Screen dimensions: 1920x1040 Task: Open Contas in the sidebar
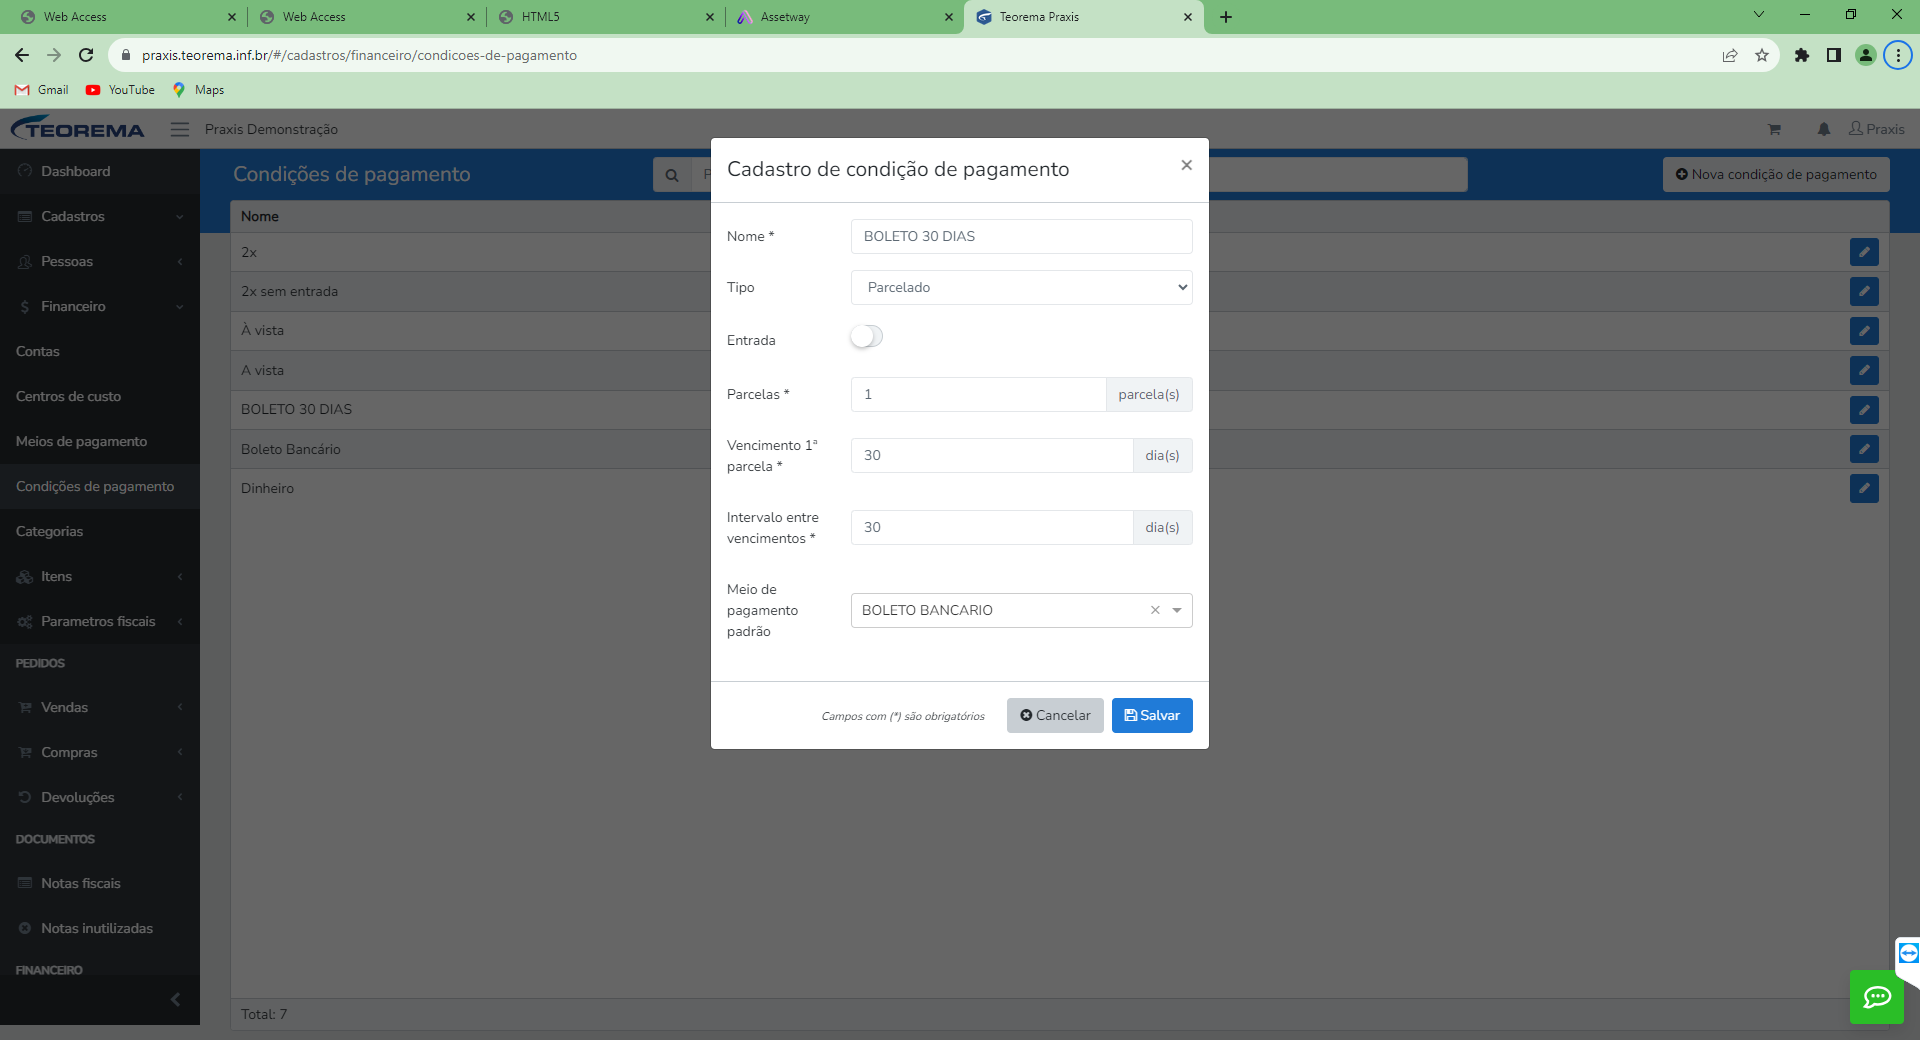100,351
